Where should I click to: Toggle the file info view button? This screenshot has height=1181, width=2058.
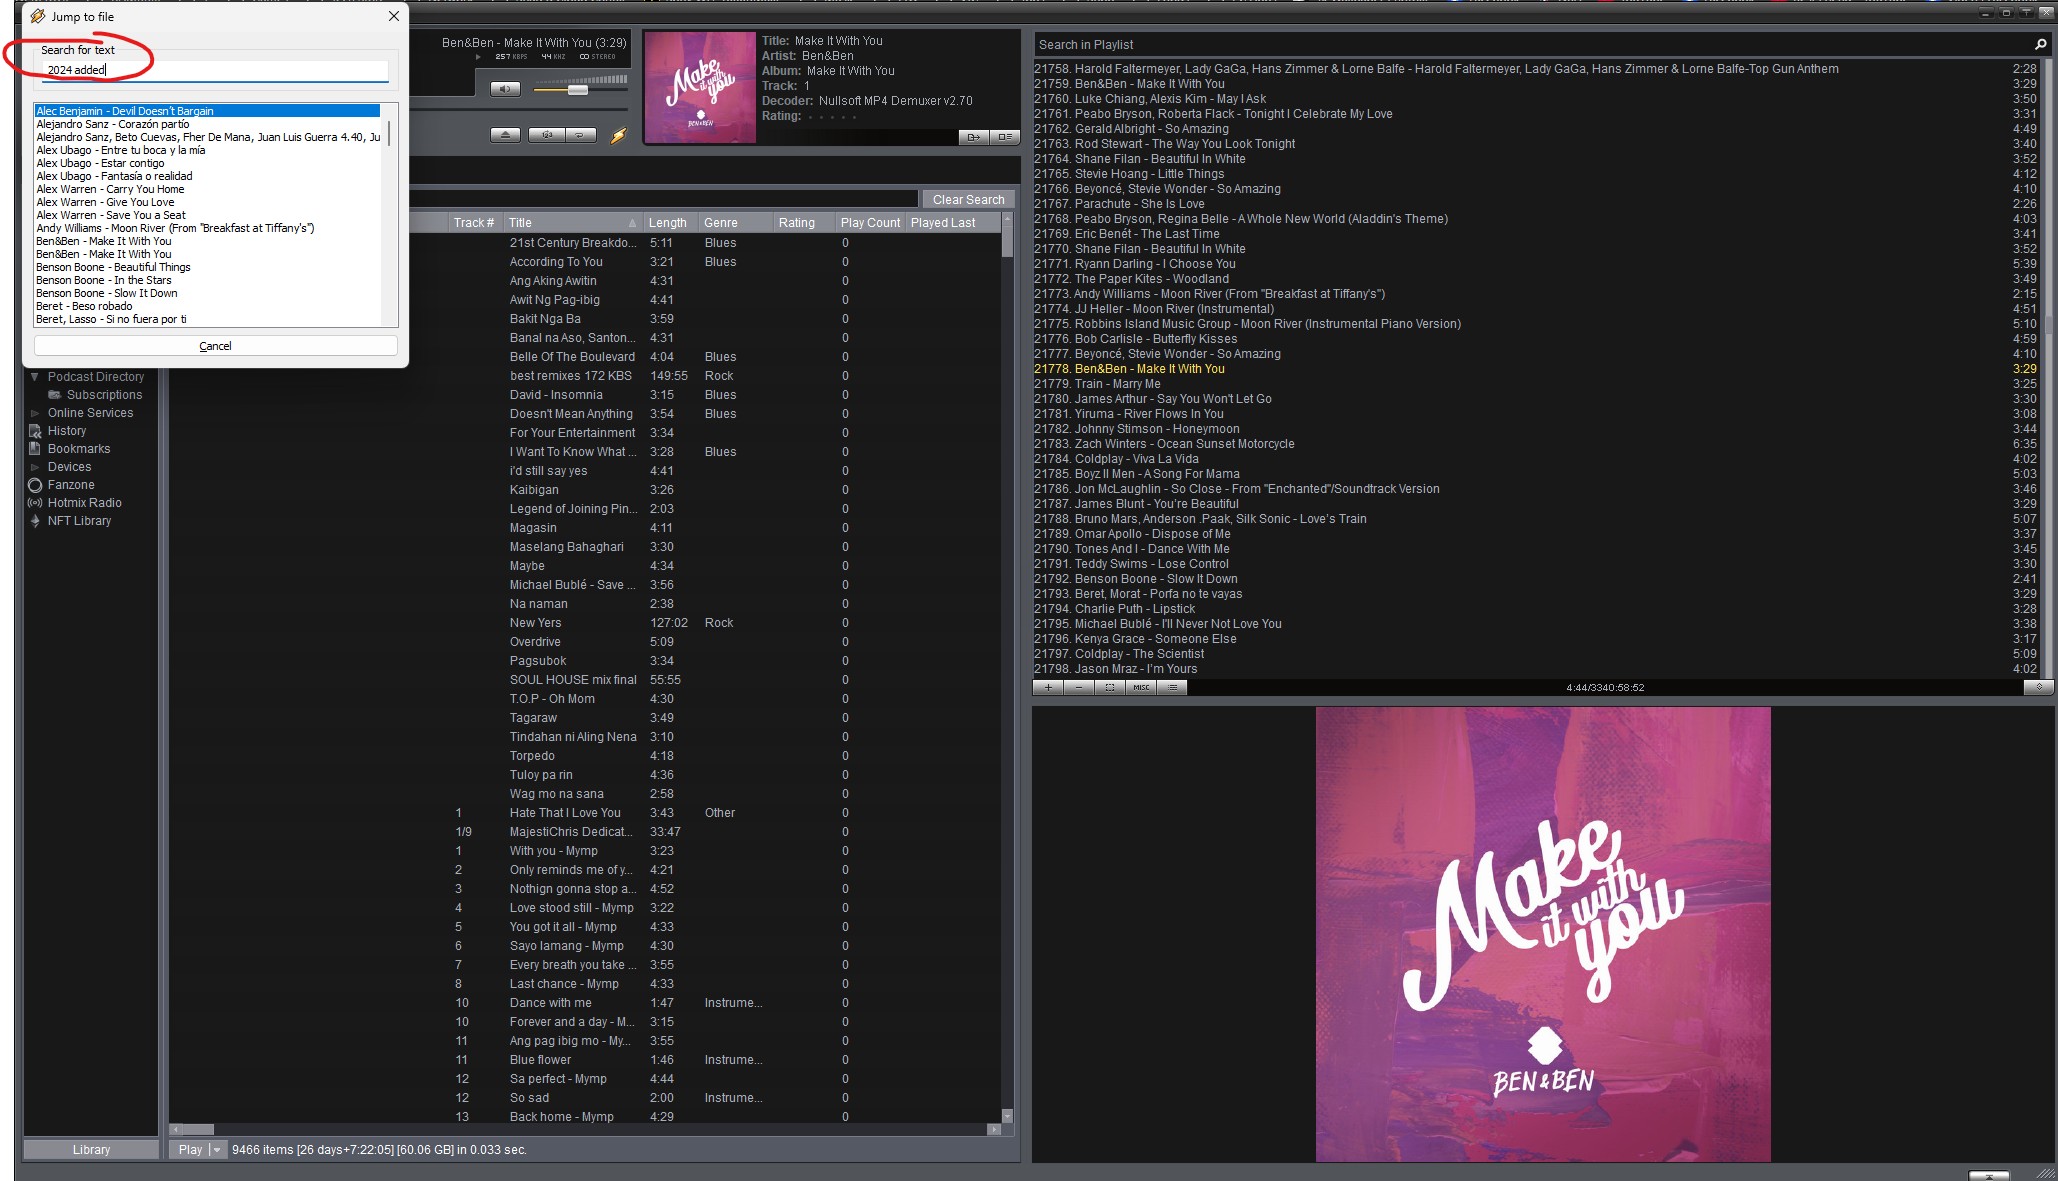point(1004,137)
